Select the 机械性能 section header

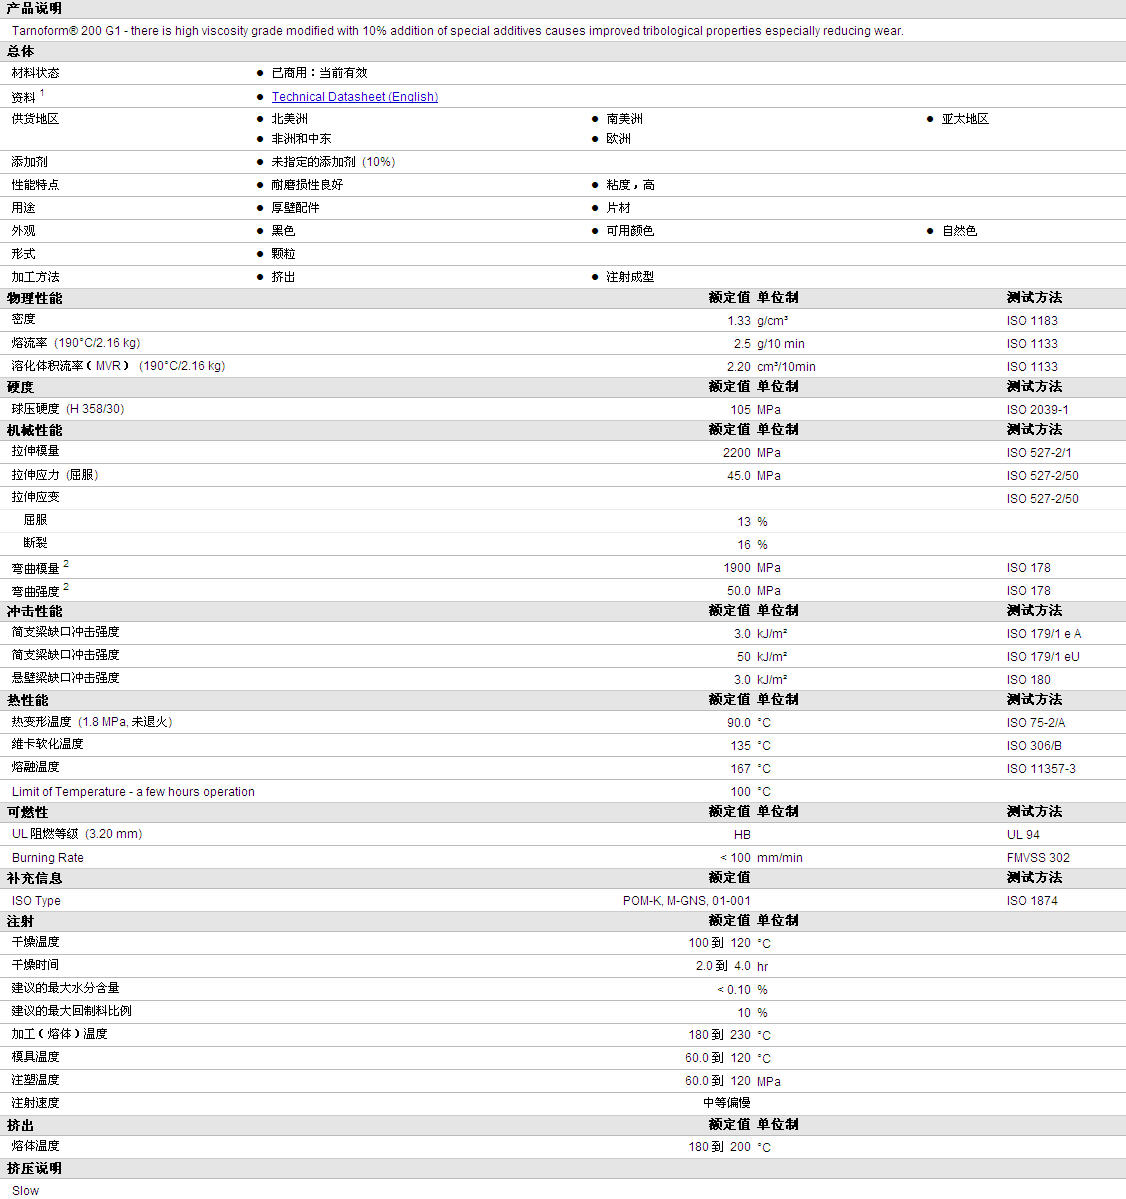coord(34,431)
